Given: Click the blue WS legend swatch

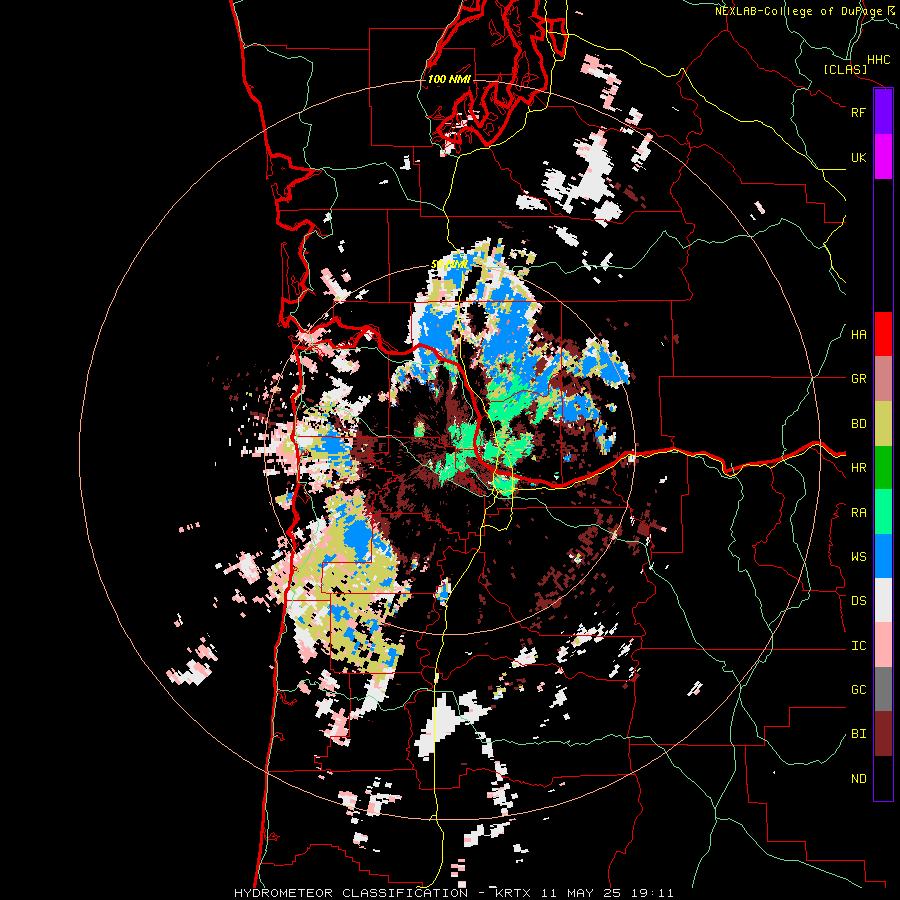Looking at the screenshot, I should click(883, 556).
